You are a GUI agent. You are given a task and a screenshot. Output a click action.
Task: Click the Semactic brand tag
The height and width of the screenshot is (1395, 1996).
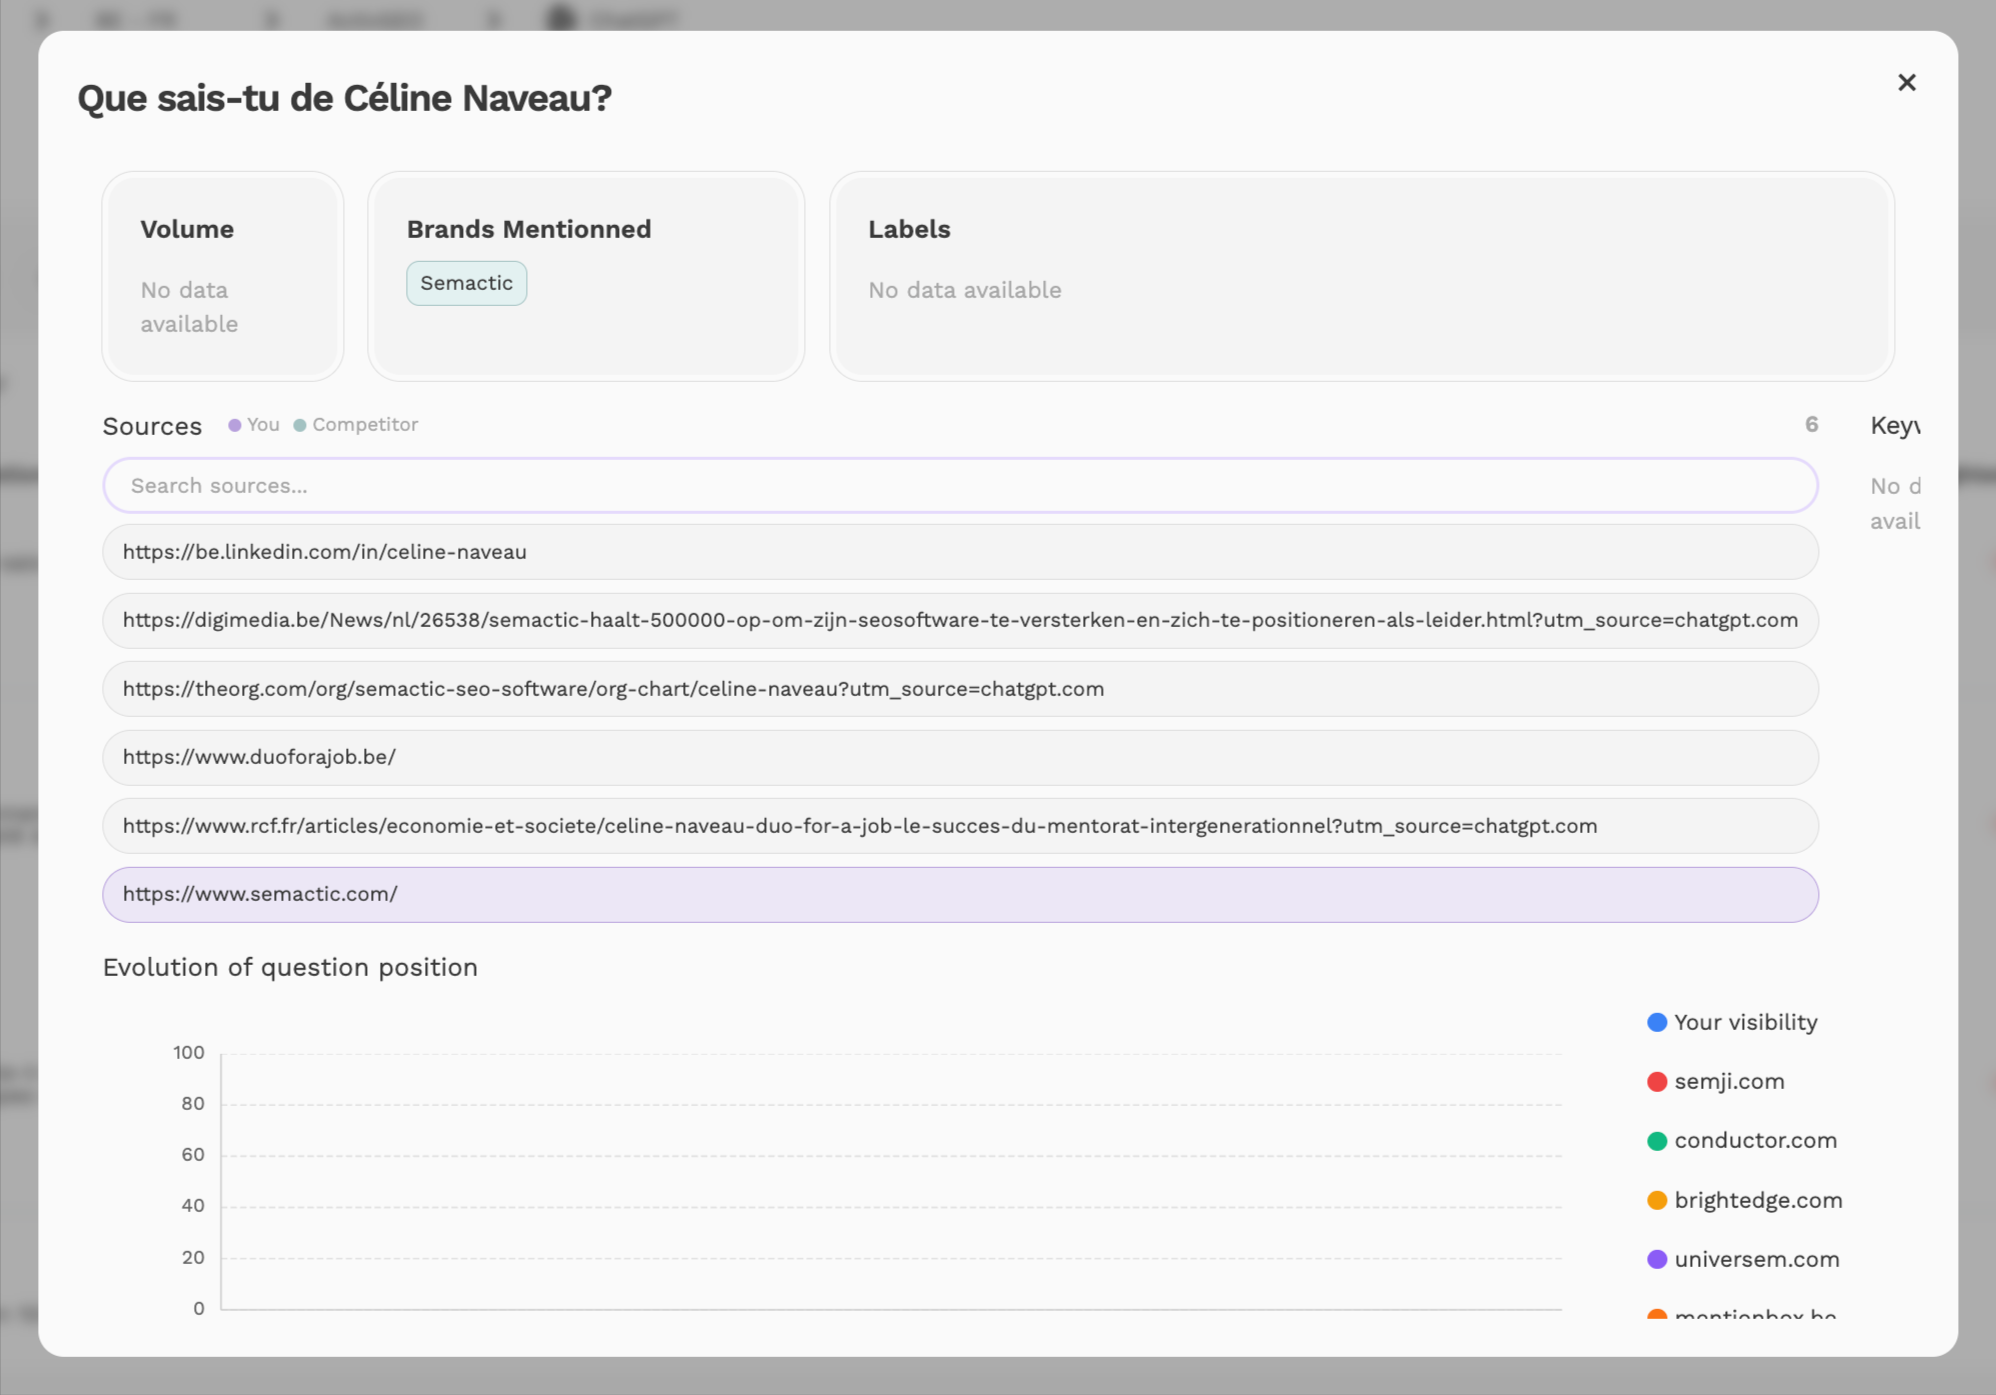click(x=466, y=283)
